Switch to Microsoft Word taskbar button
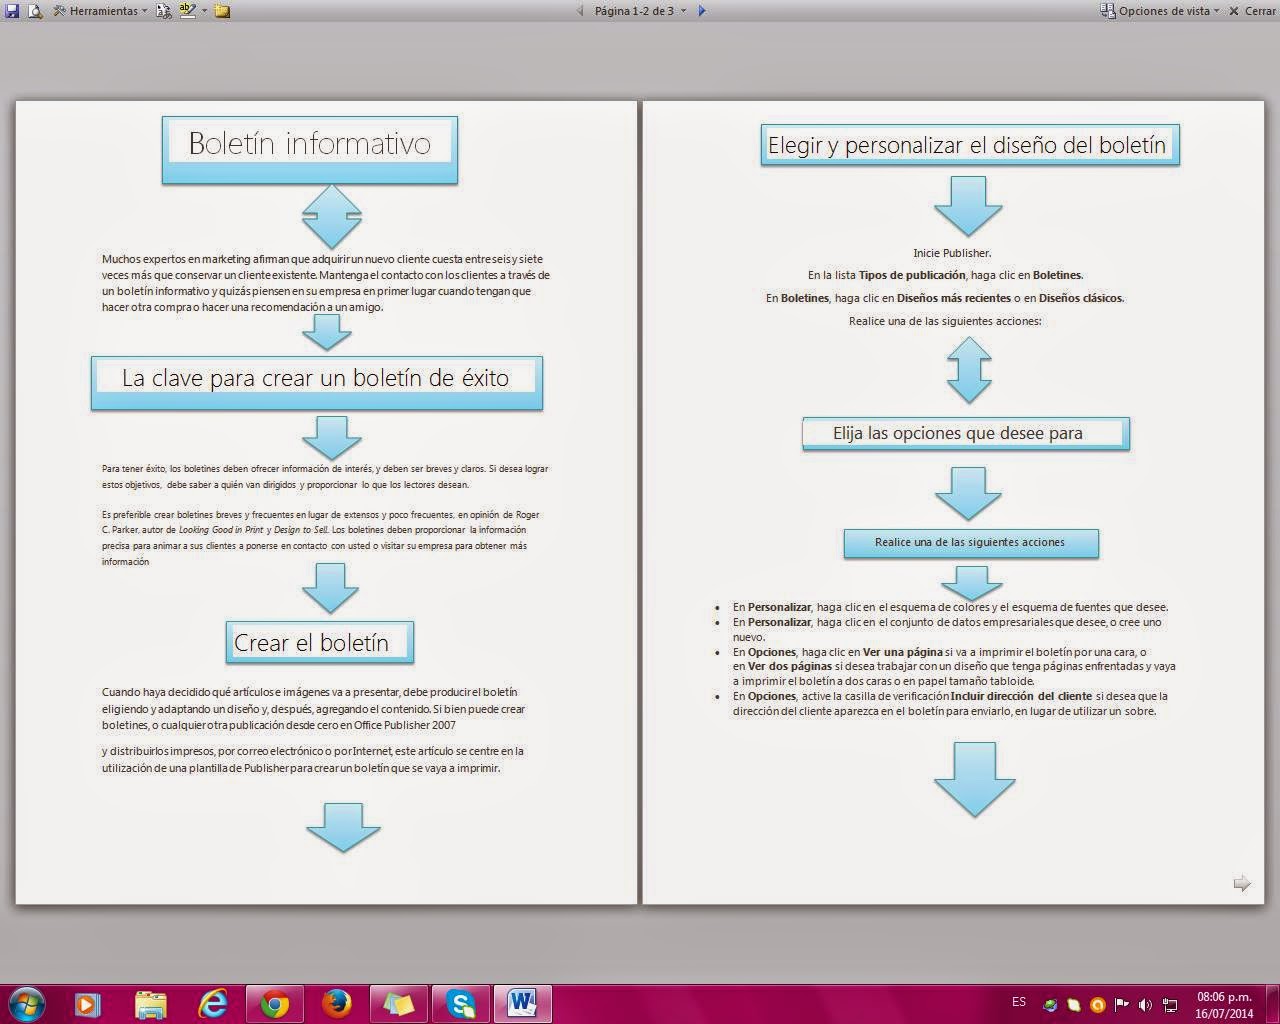The width and height of the screenshot is (1280, 1024). (523, 1003)
